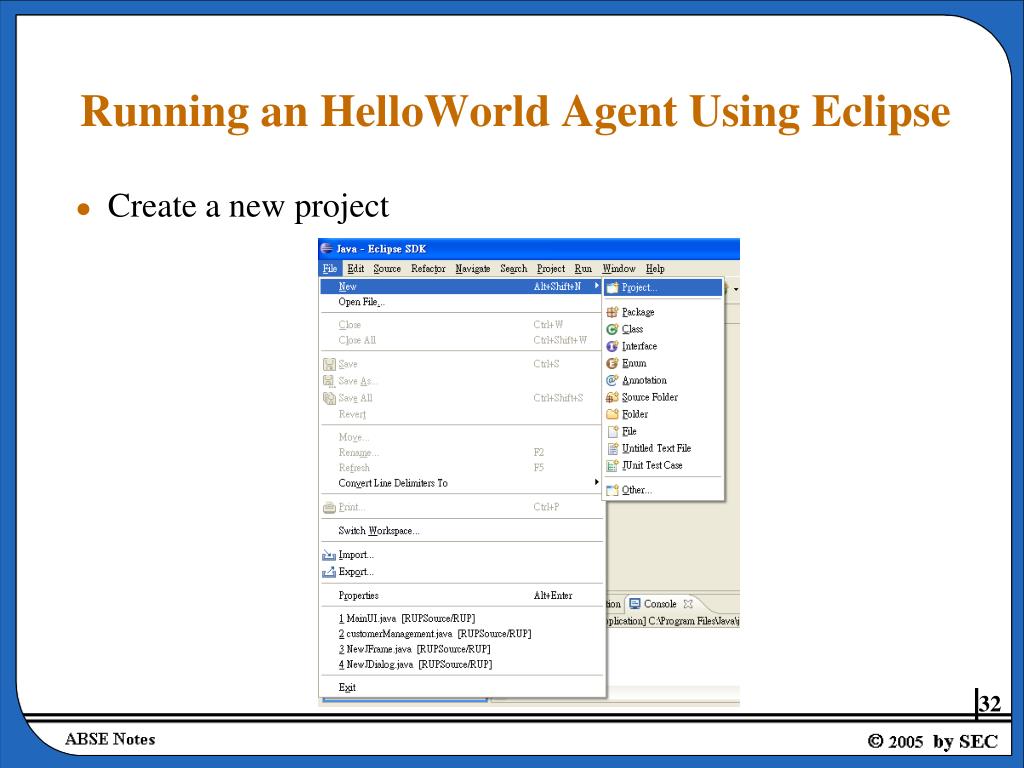Open the Refactor menu
This screenshot has height=768, width=1024.
(x=428, y=268)
